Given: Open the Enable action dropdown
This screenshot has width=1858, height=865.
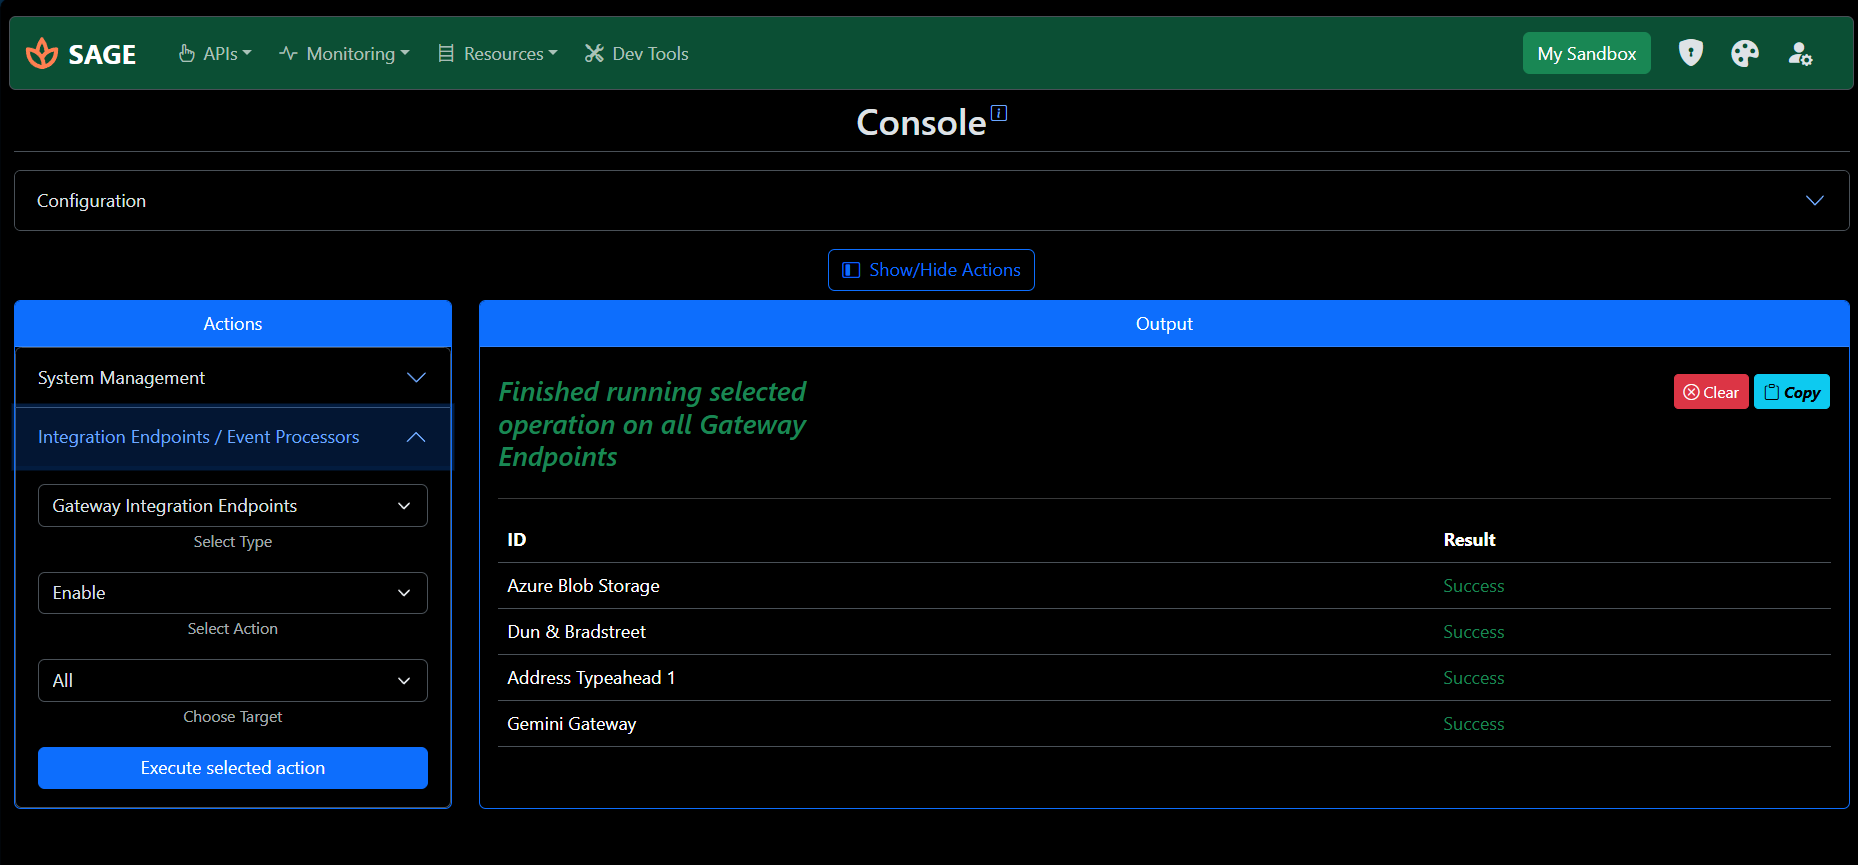Looking at the screenshot, I should pyautogui.click(x=233, y=593).
